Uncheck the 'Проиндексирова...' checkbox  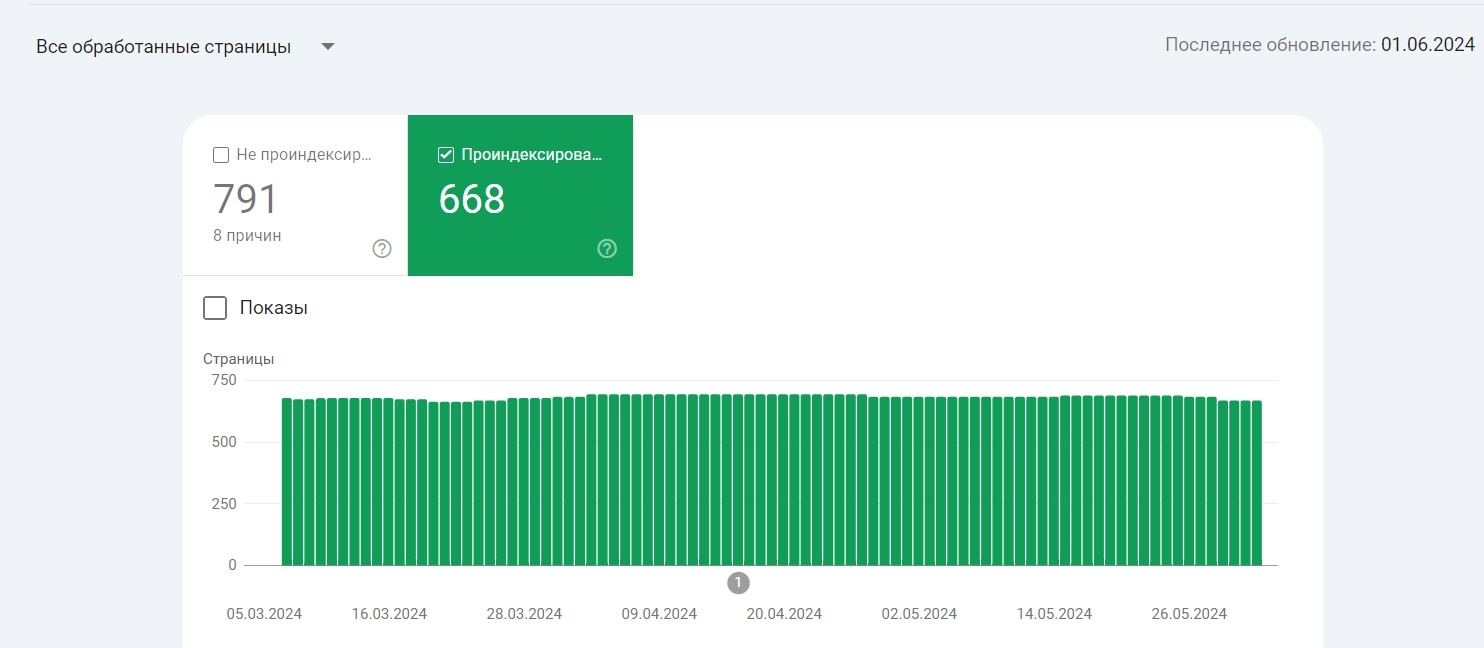coord(446,155)
